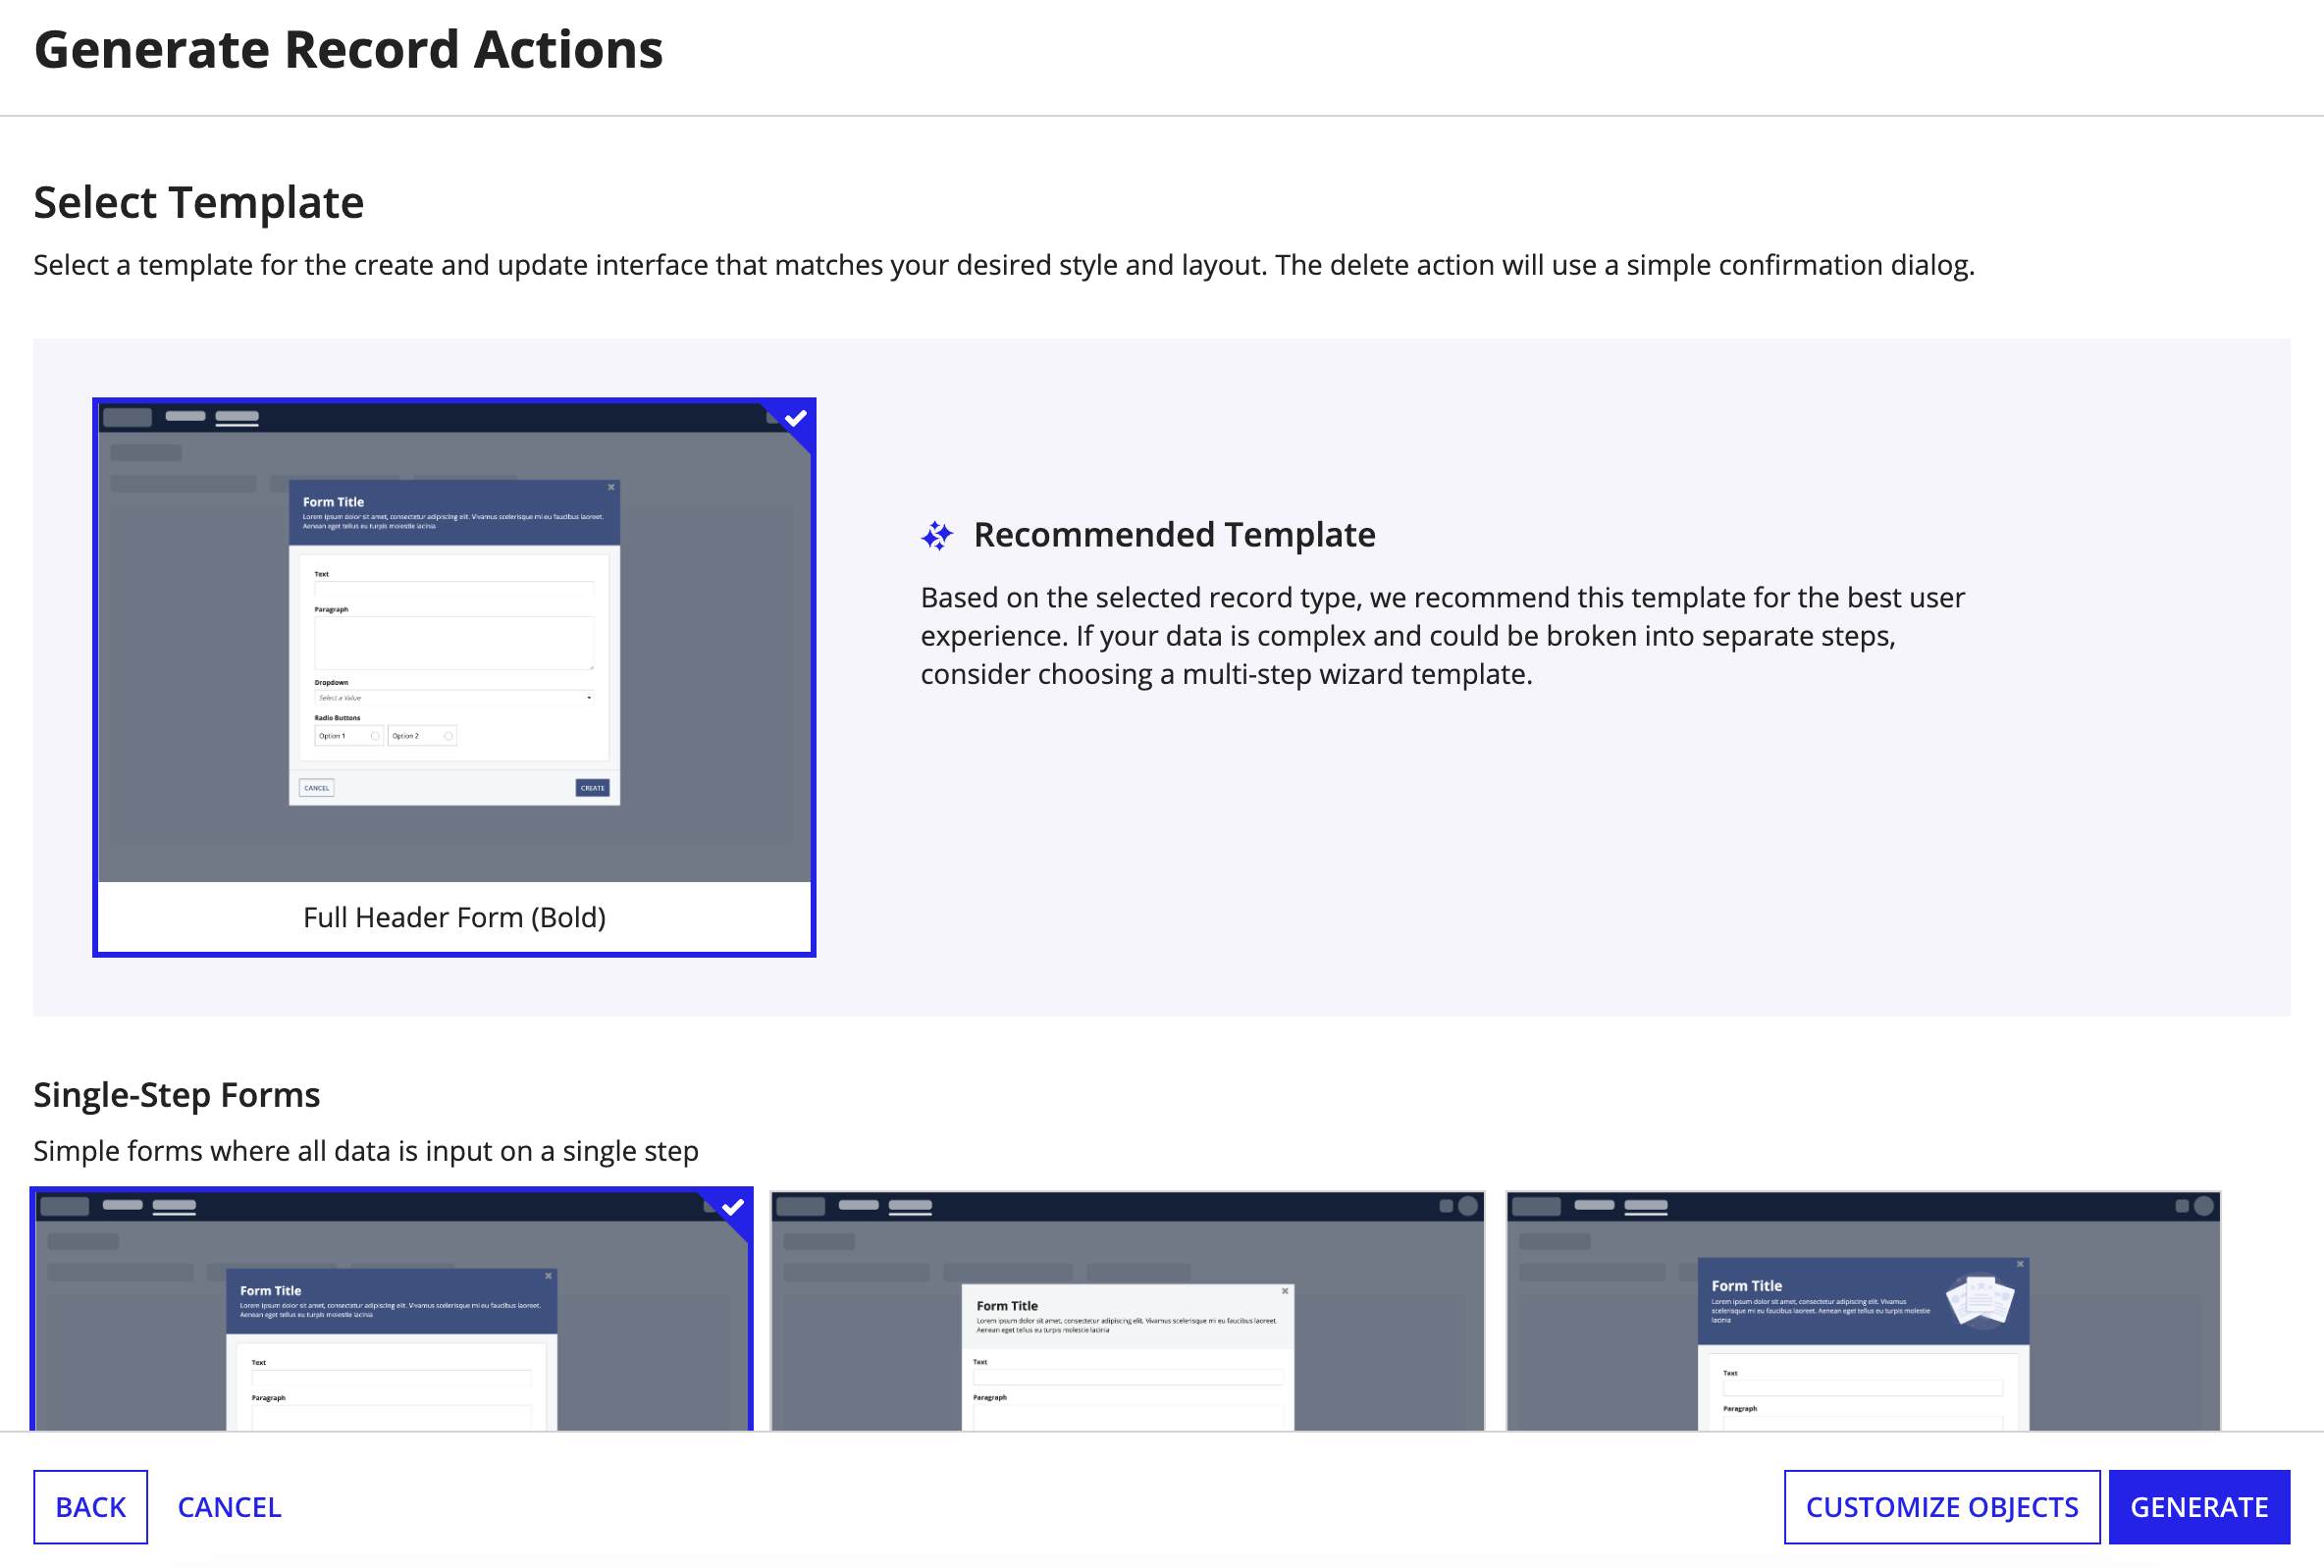This screenshot has width=2324, height=1568.
Task: Click the sparkle icon beside Recommended Template
Action: tap(936, 536)
